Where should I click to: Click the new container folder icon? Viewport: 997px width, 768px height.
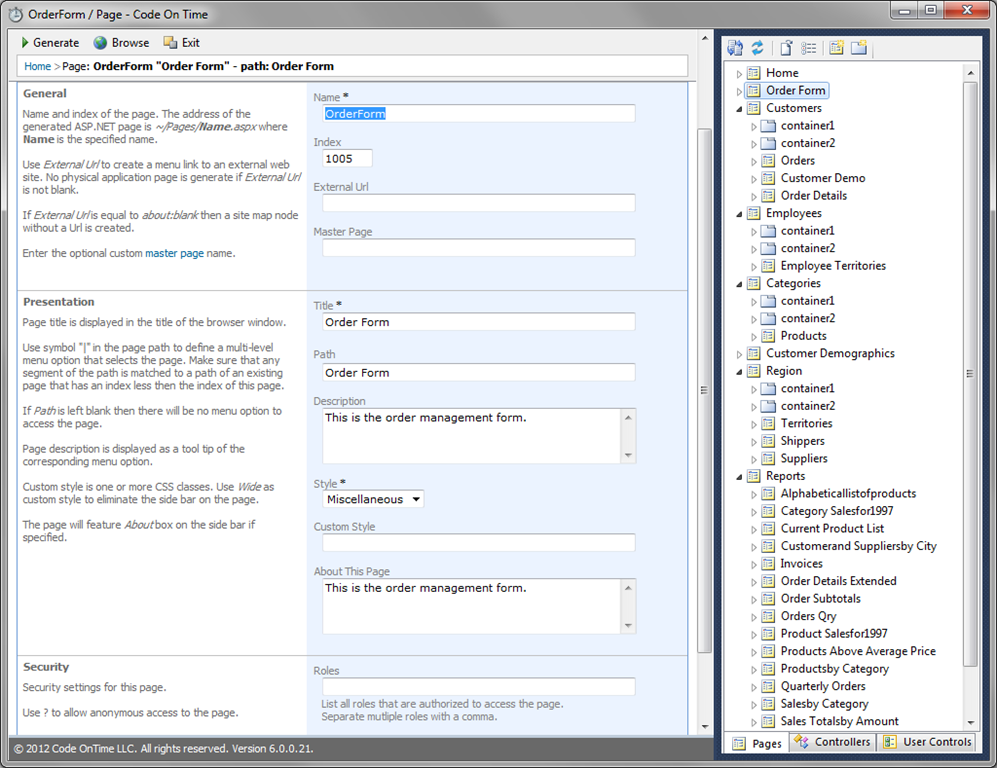859,48
